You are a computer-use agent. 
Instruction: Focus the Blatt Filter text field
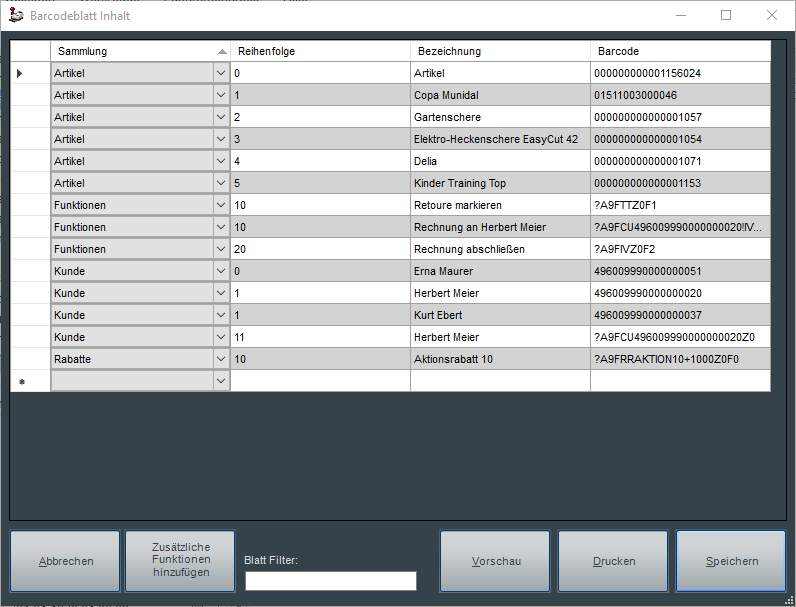pos(330,581)
